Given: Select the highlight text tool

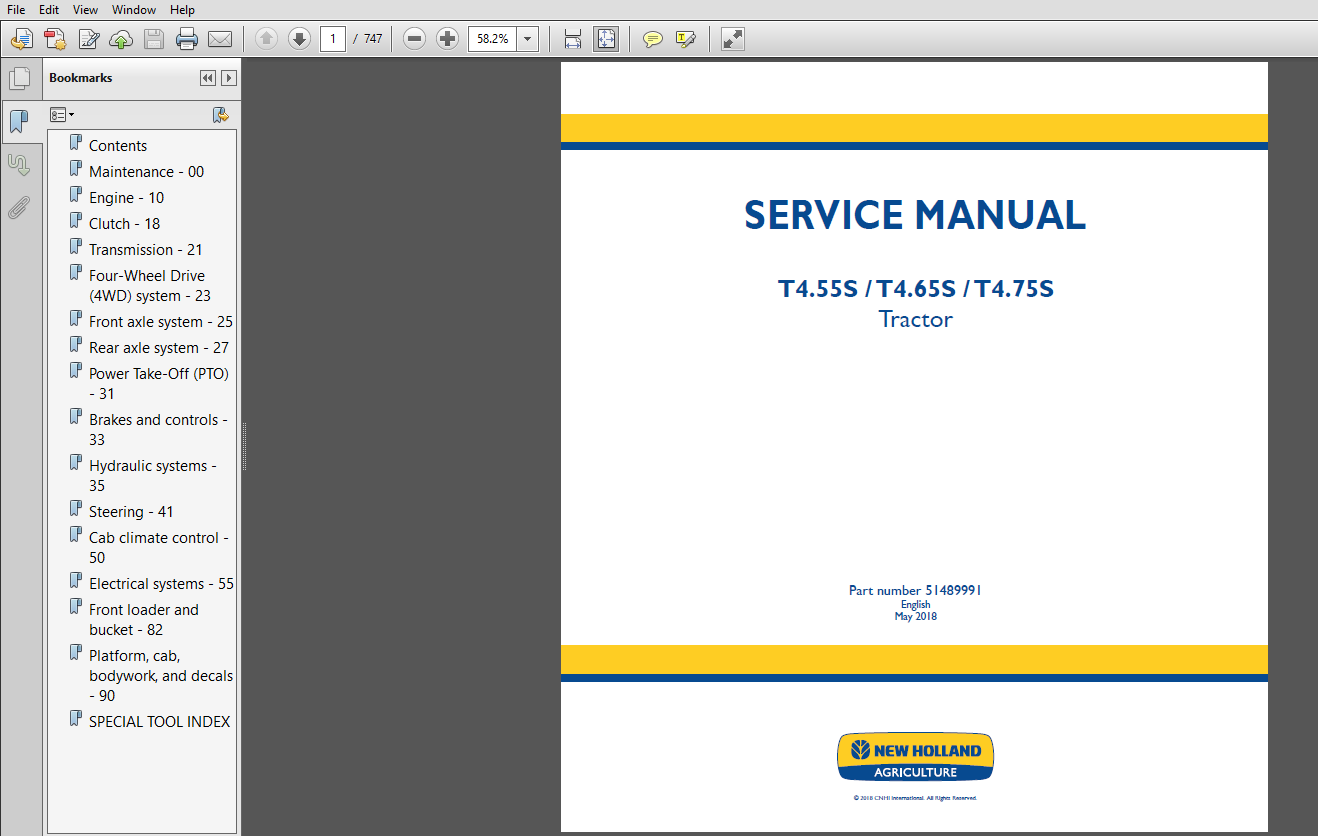Looking at the screenshot, I should tap(686, 39).
